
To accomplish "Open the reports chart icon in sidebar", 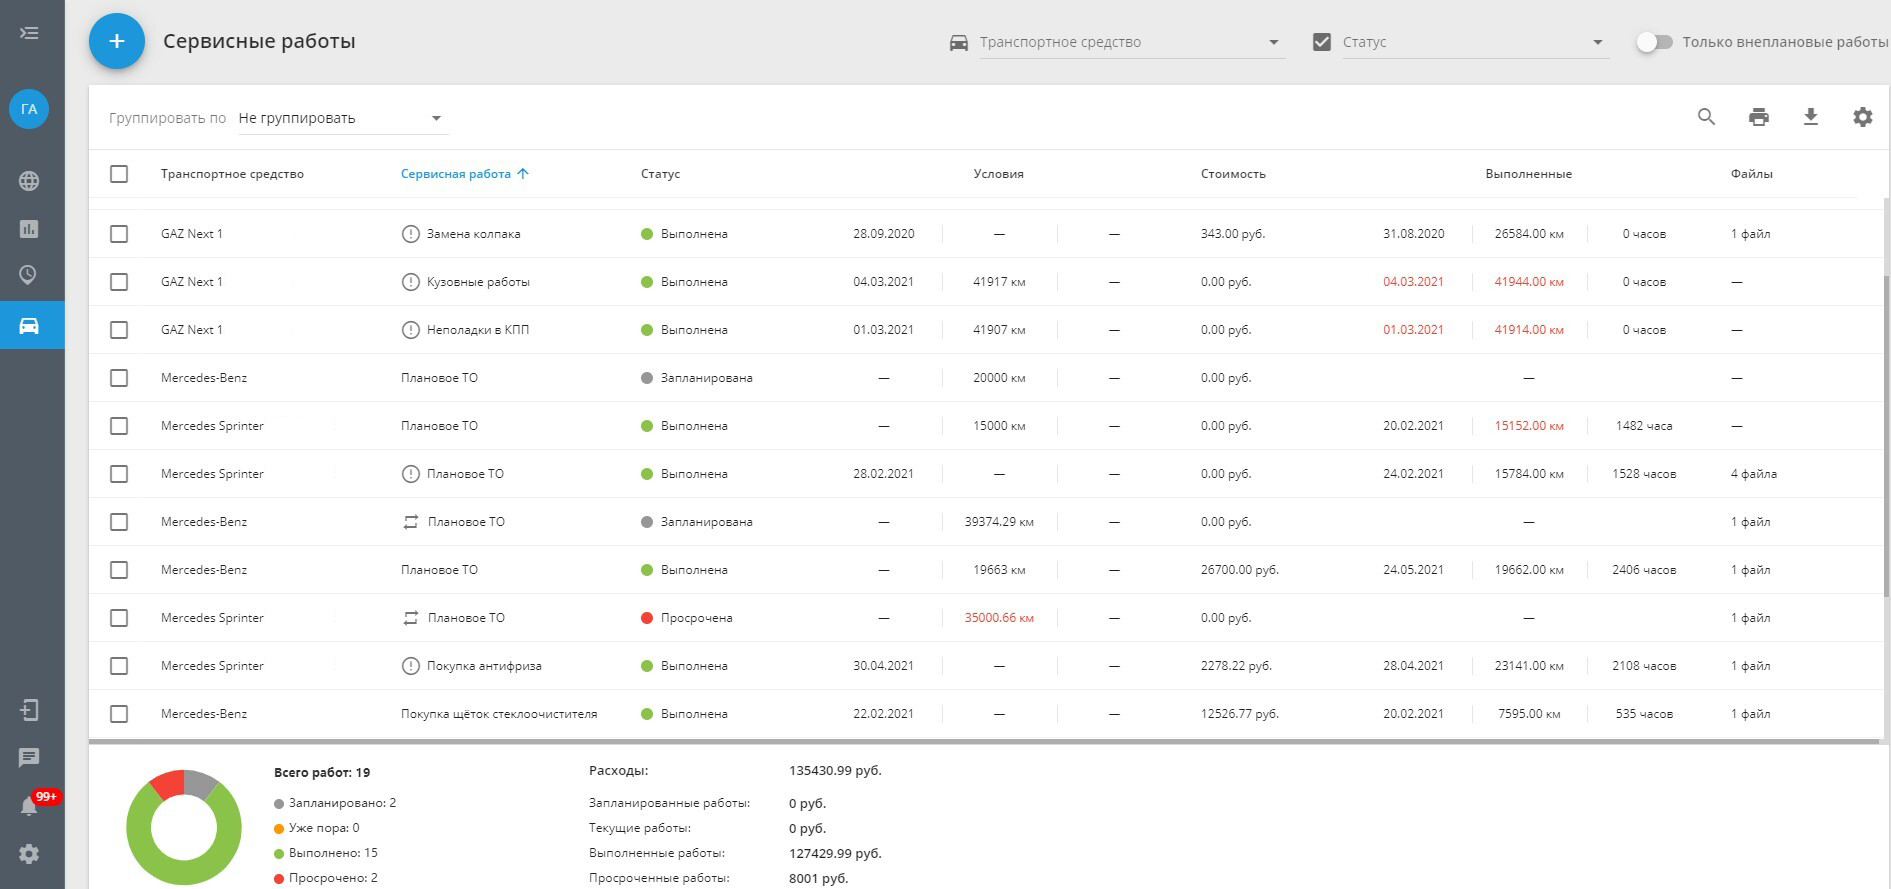I will (29, 229).
